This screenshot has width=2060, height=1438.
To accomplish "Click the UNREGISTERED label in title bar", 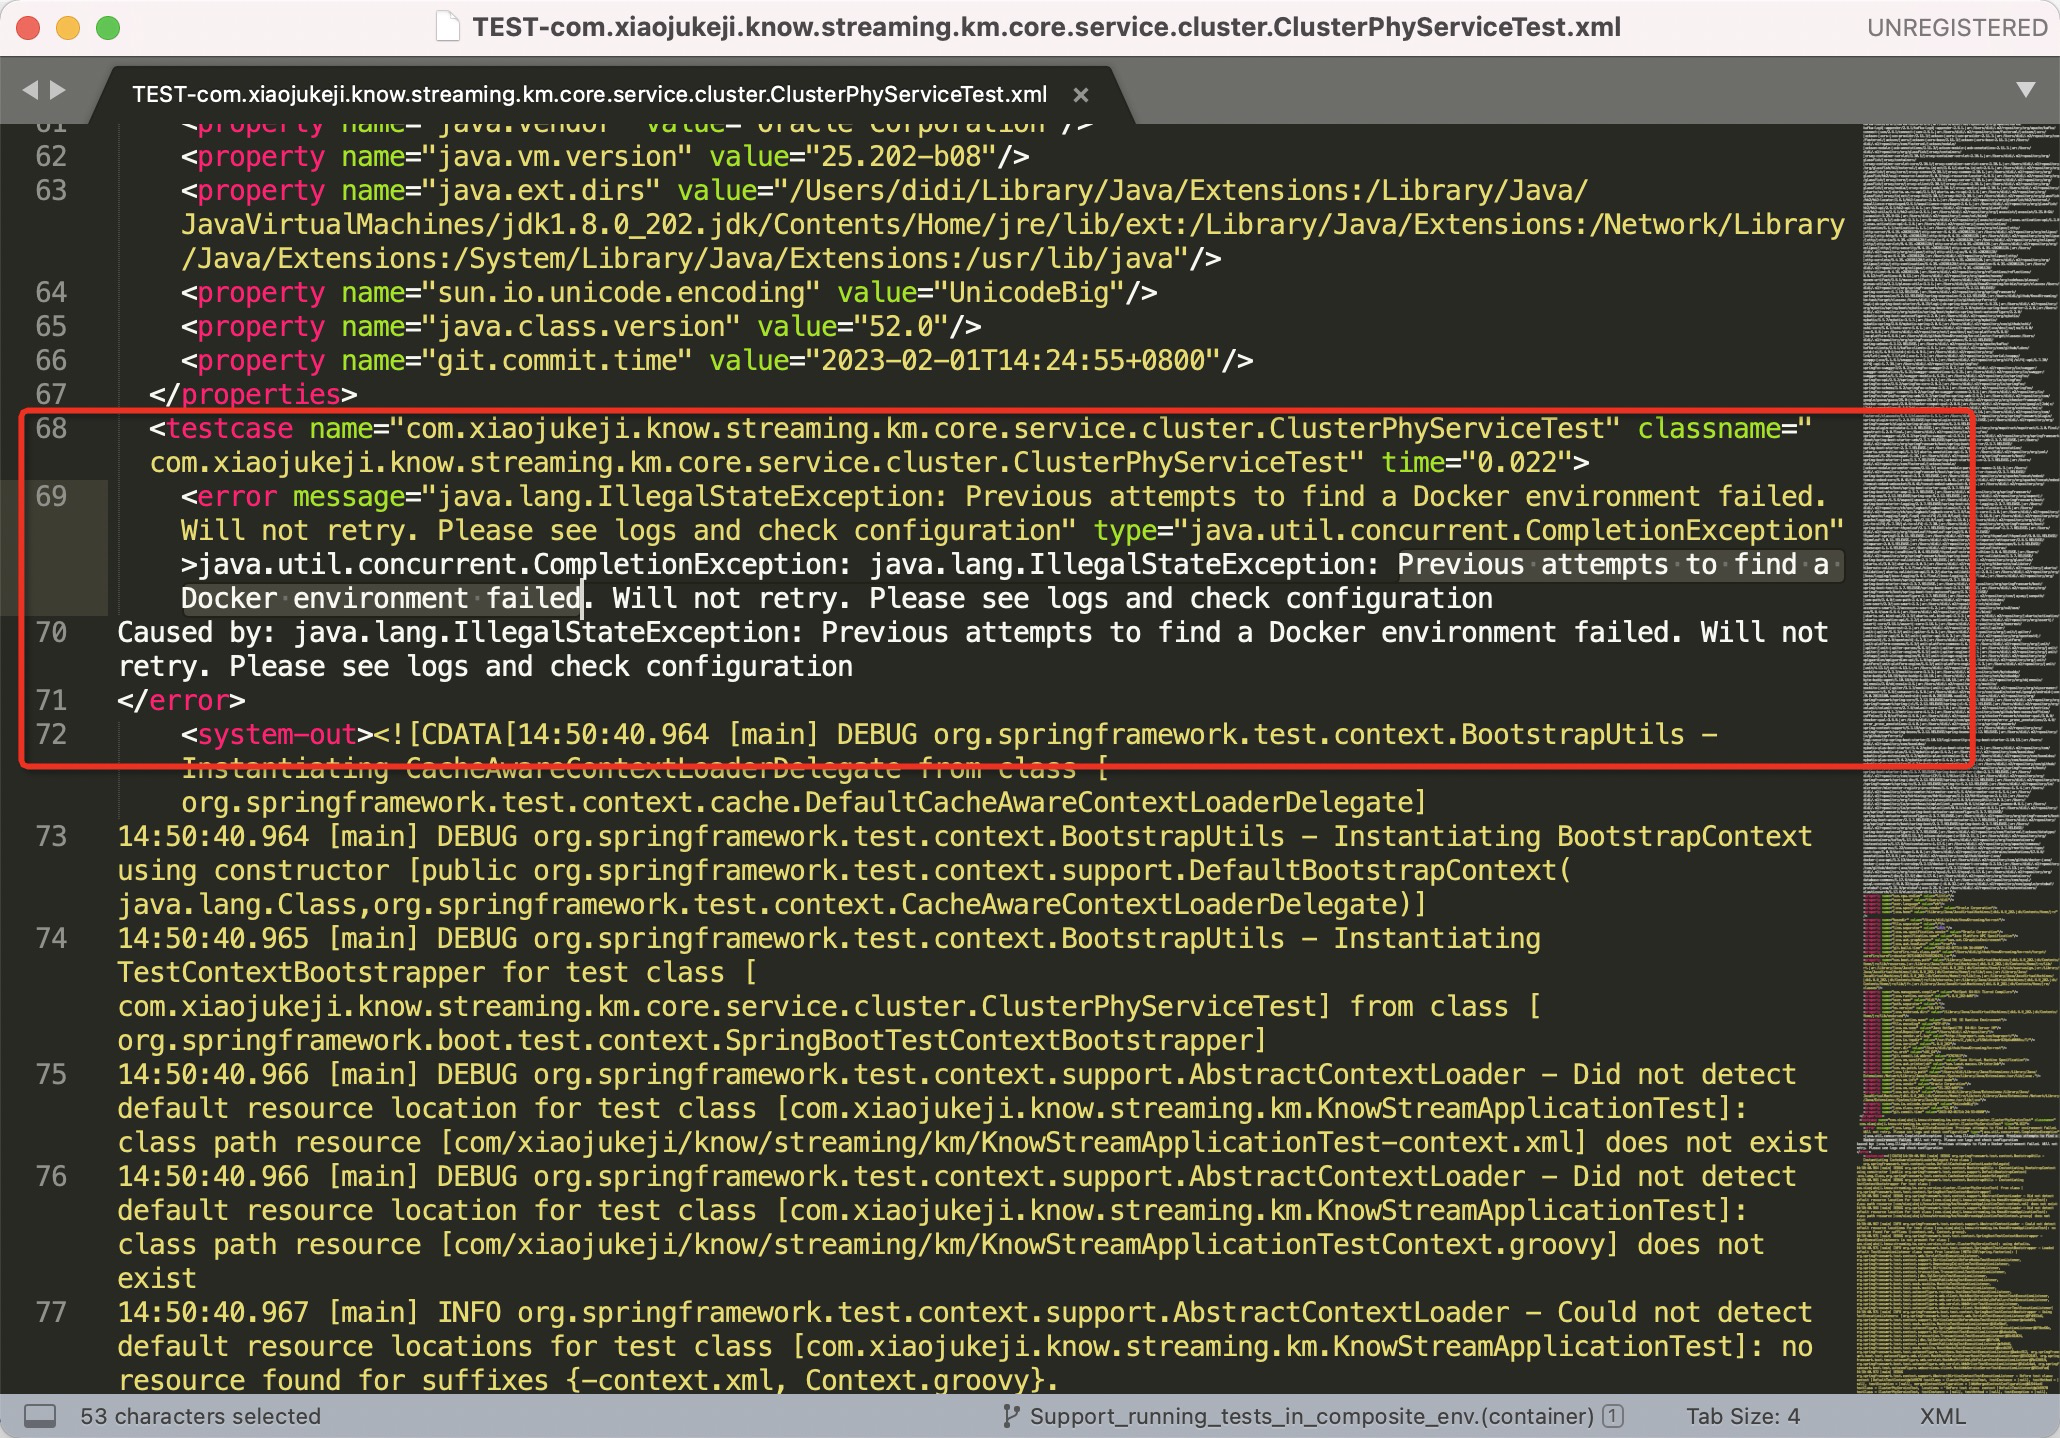I will click(1956, 28).
